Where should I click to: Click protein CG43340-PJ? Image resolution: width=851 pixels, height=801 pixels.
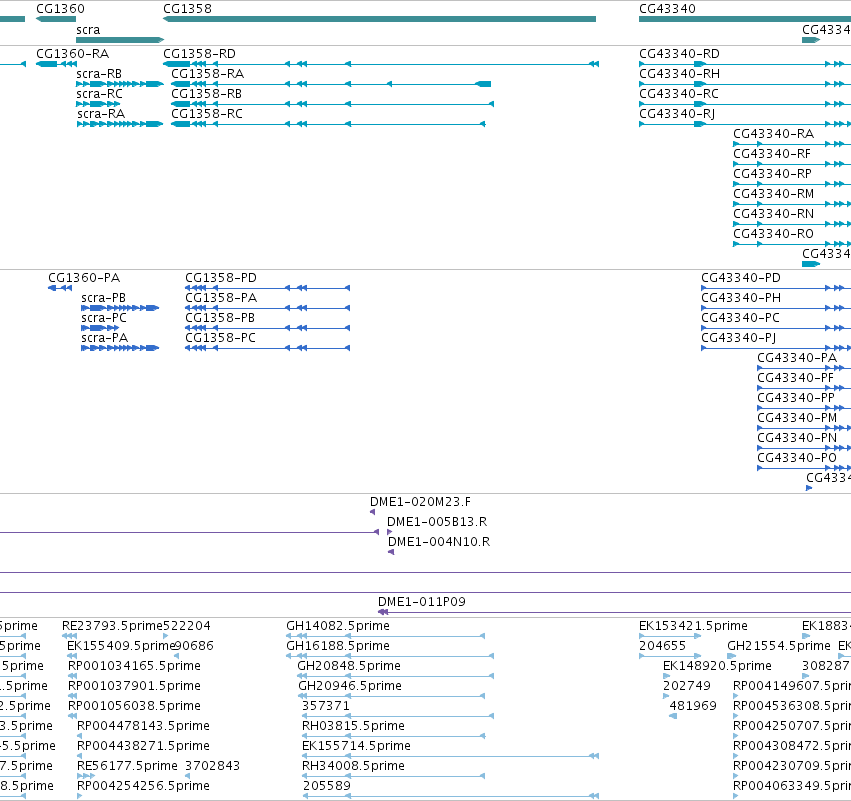(739, 338)
